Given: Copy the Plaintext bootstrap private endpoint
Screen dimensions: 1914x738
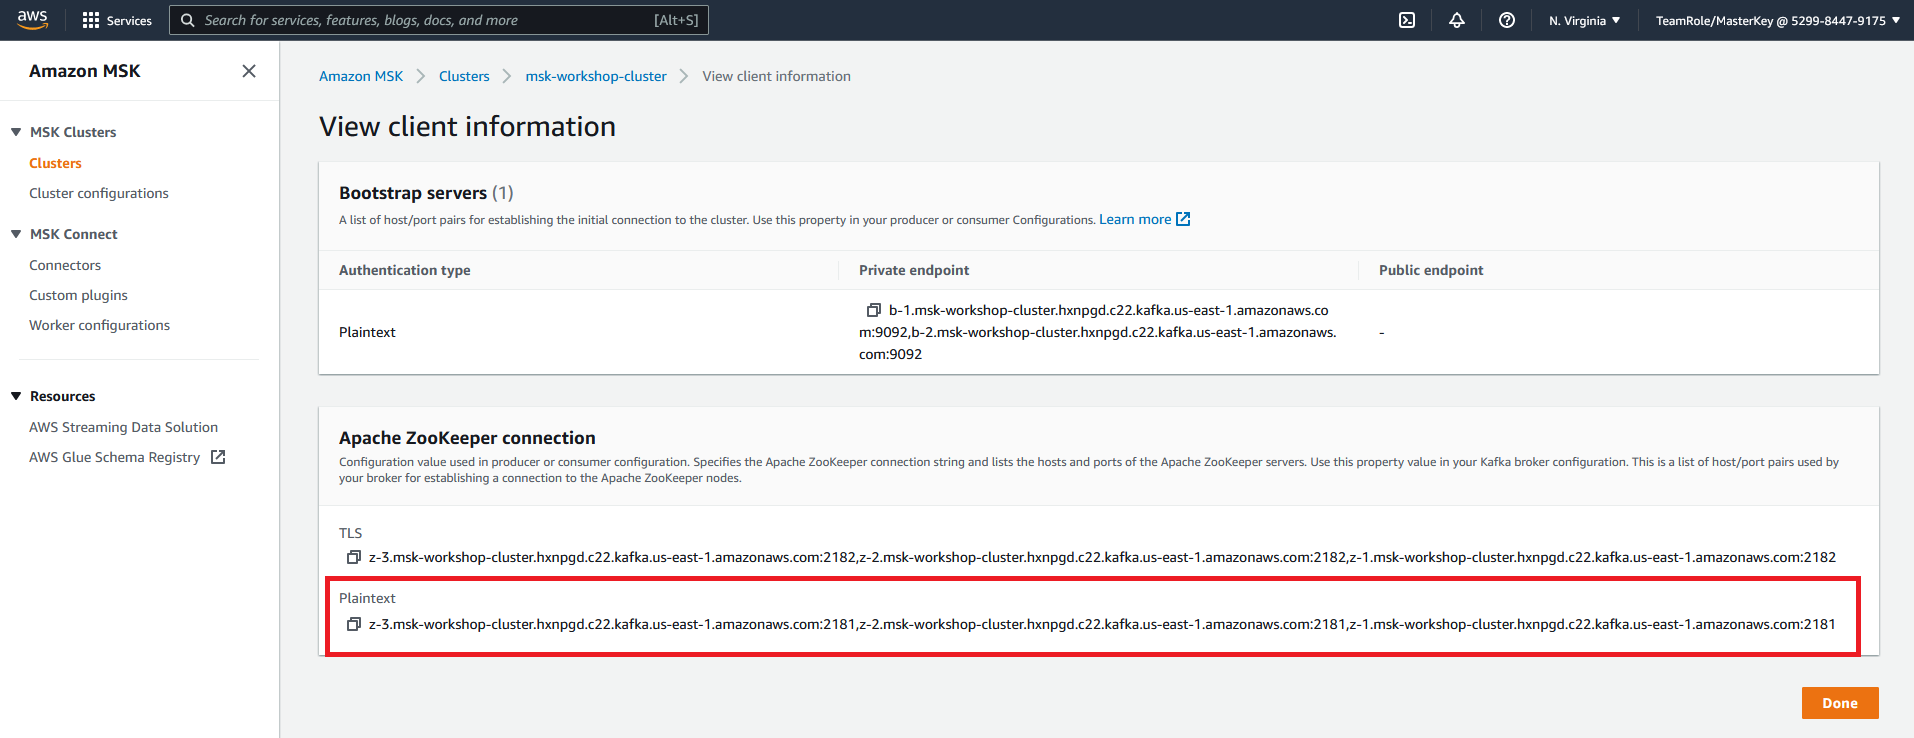Looking at the screenshot, I should click(x=873, y=310).
